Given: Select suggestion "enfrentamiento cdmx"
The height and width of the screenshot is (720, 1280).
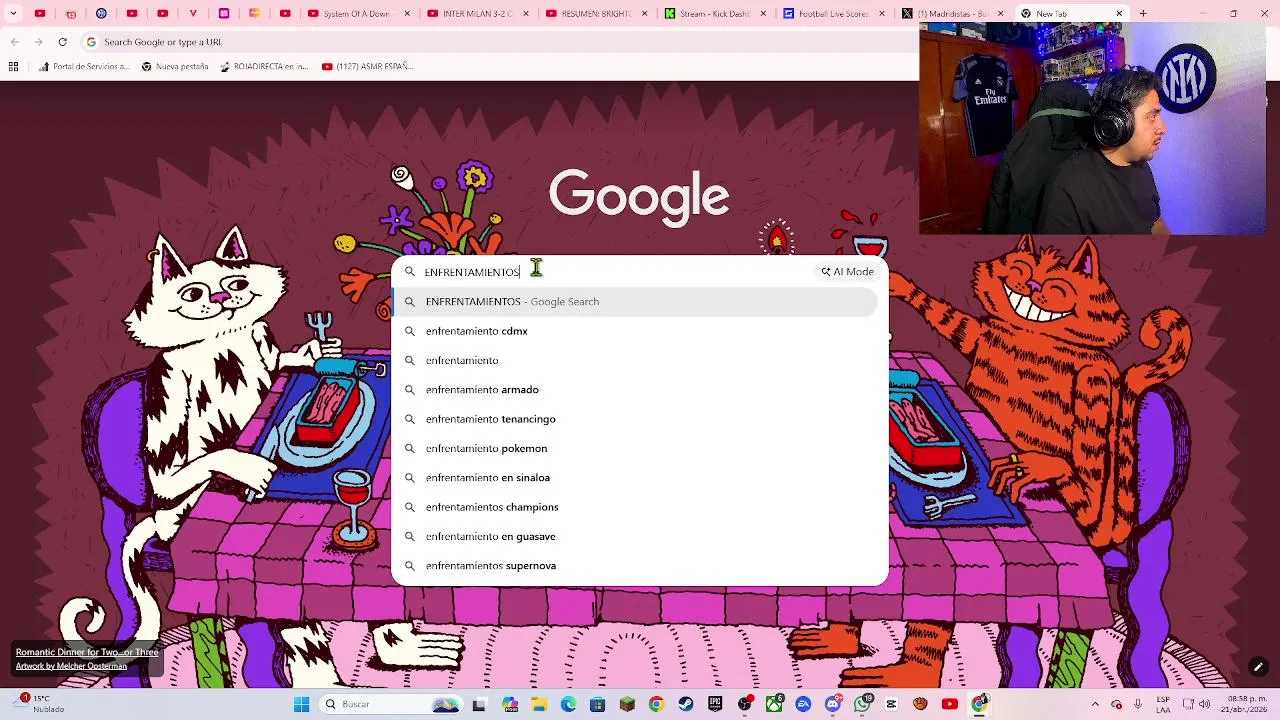Looking at the screenshot, I should (x=634, y=331).
